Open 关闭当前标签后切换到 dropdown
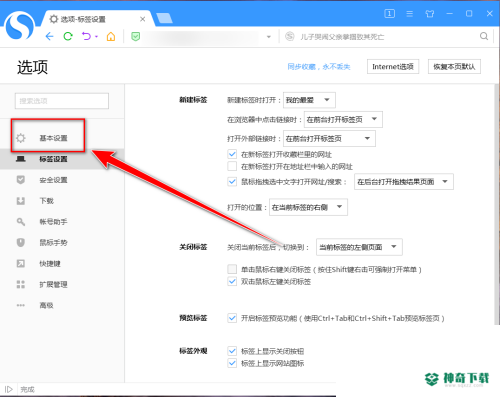 coord(359,247)
